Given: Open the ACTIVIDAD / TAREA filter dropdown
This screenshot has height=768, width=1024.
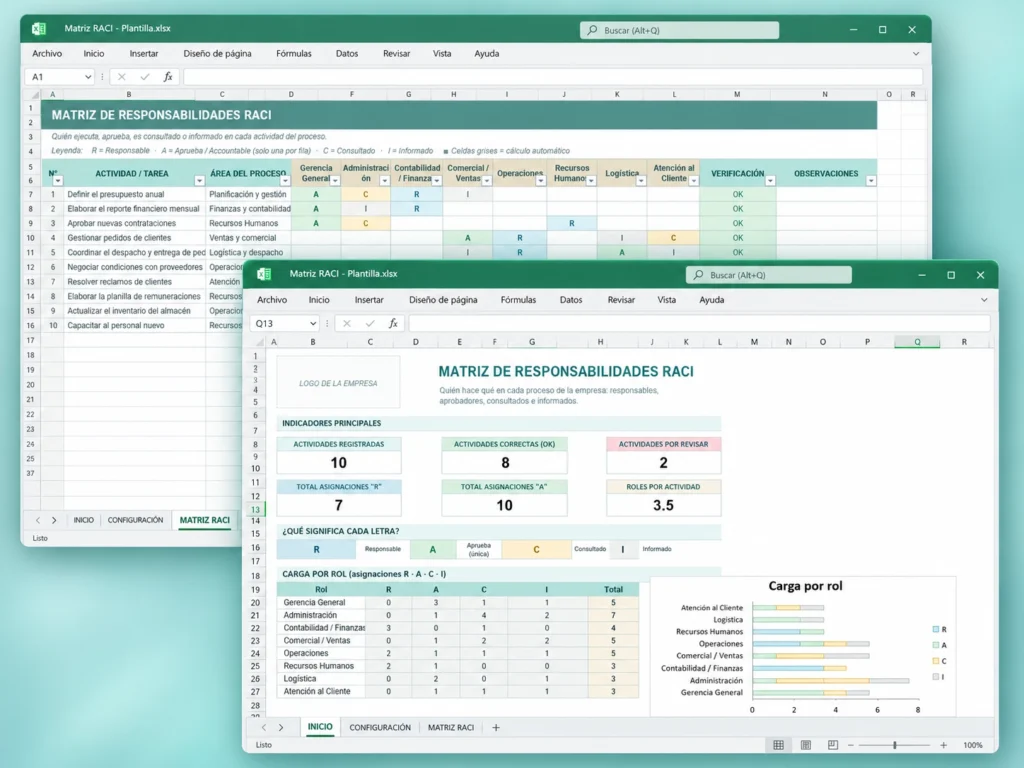Looking at the screenshot, I should 199,181.
